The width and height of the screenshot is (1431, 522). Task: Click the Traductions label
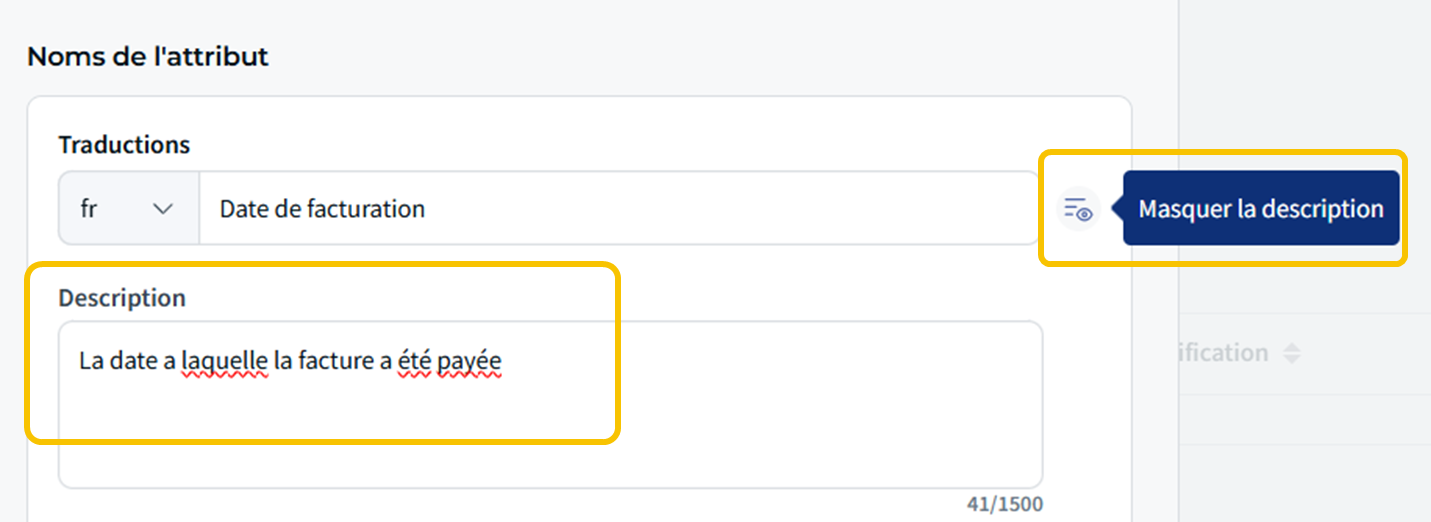click(x=124, y=144)
